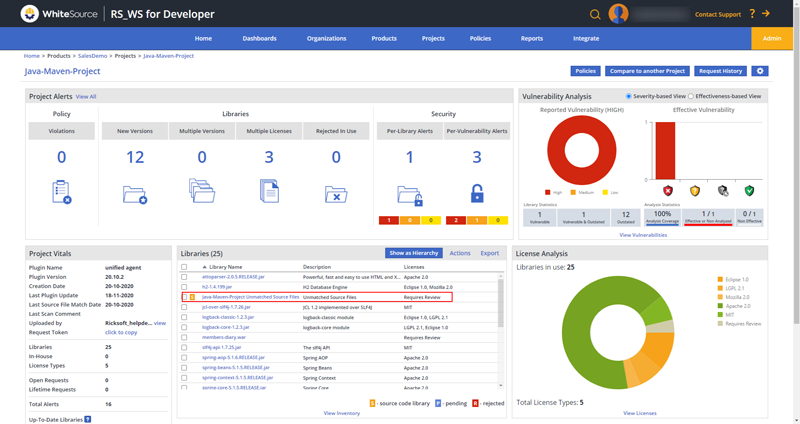Open the Organizations menu
This screenshot has width=800, height=424.
[327, 38]
